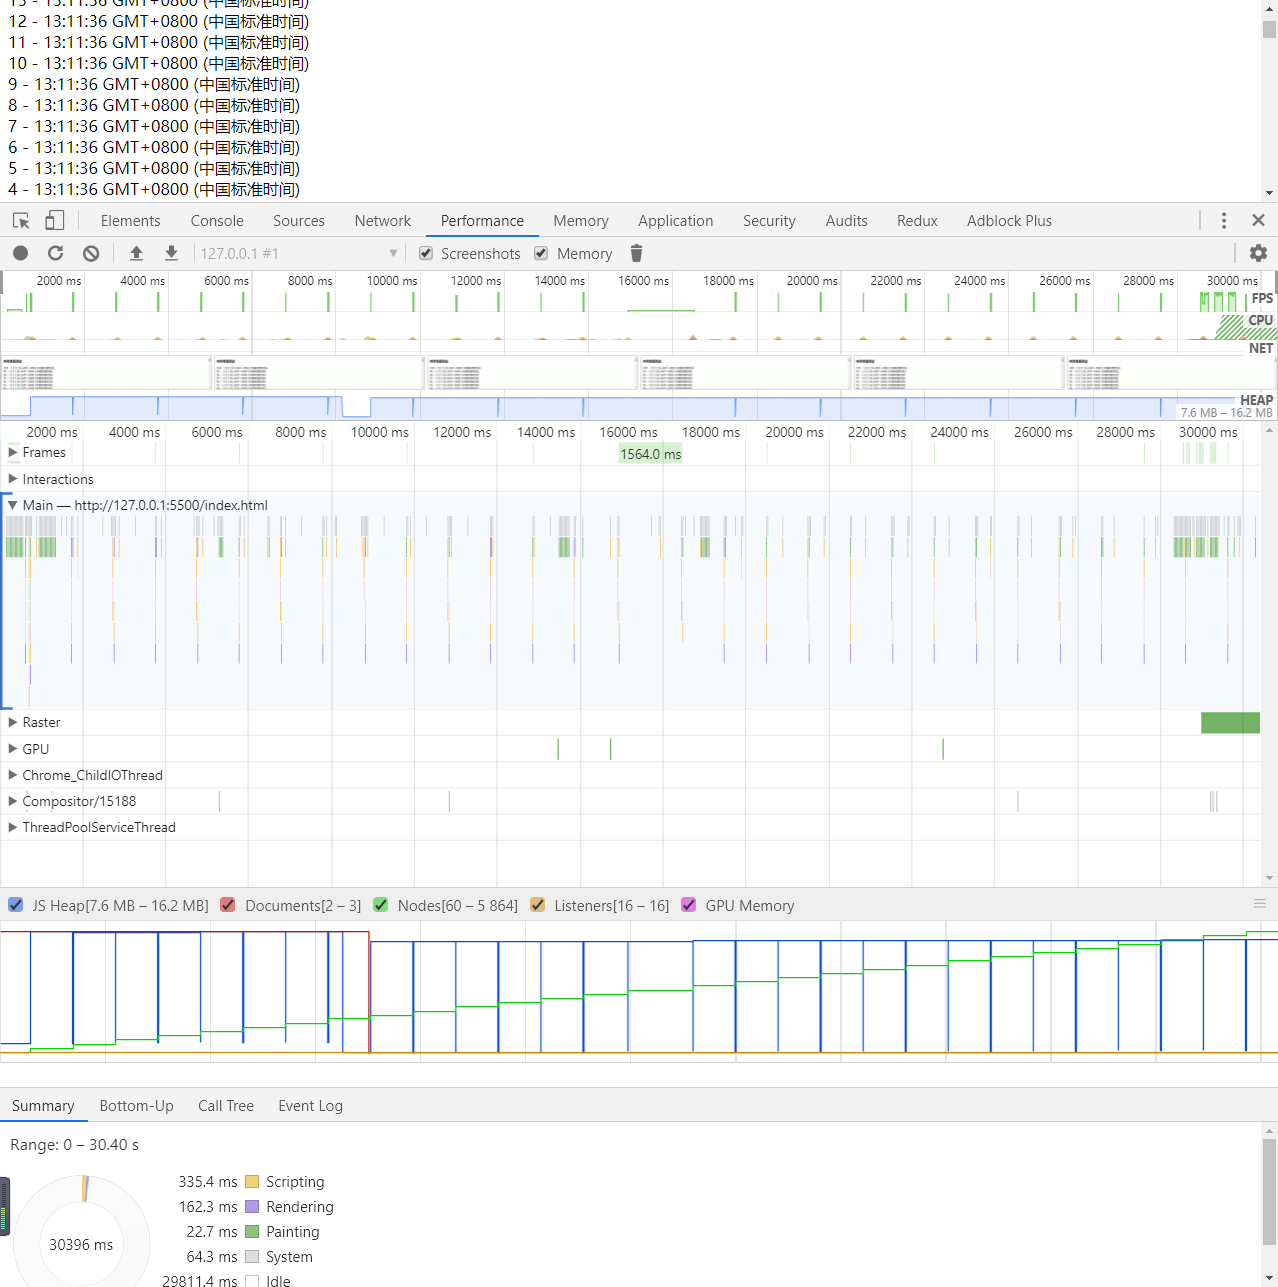Expand the Raster thread track
Screen dimensions: 1278x1287
(x=13, y=722)
